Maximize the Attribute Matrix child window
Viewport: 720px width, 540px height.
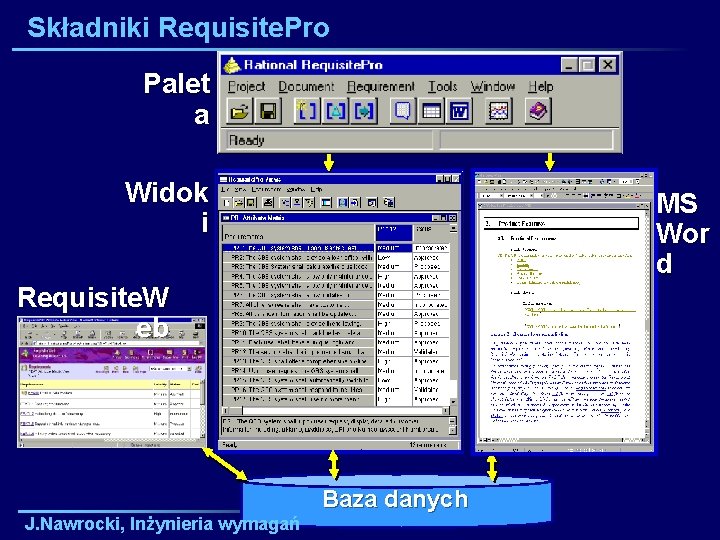pyautogui.click(x=444, y=218)
